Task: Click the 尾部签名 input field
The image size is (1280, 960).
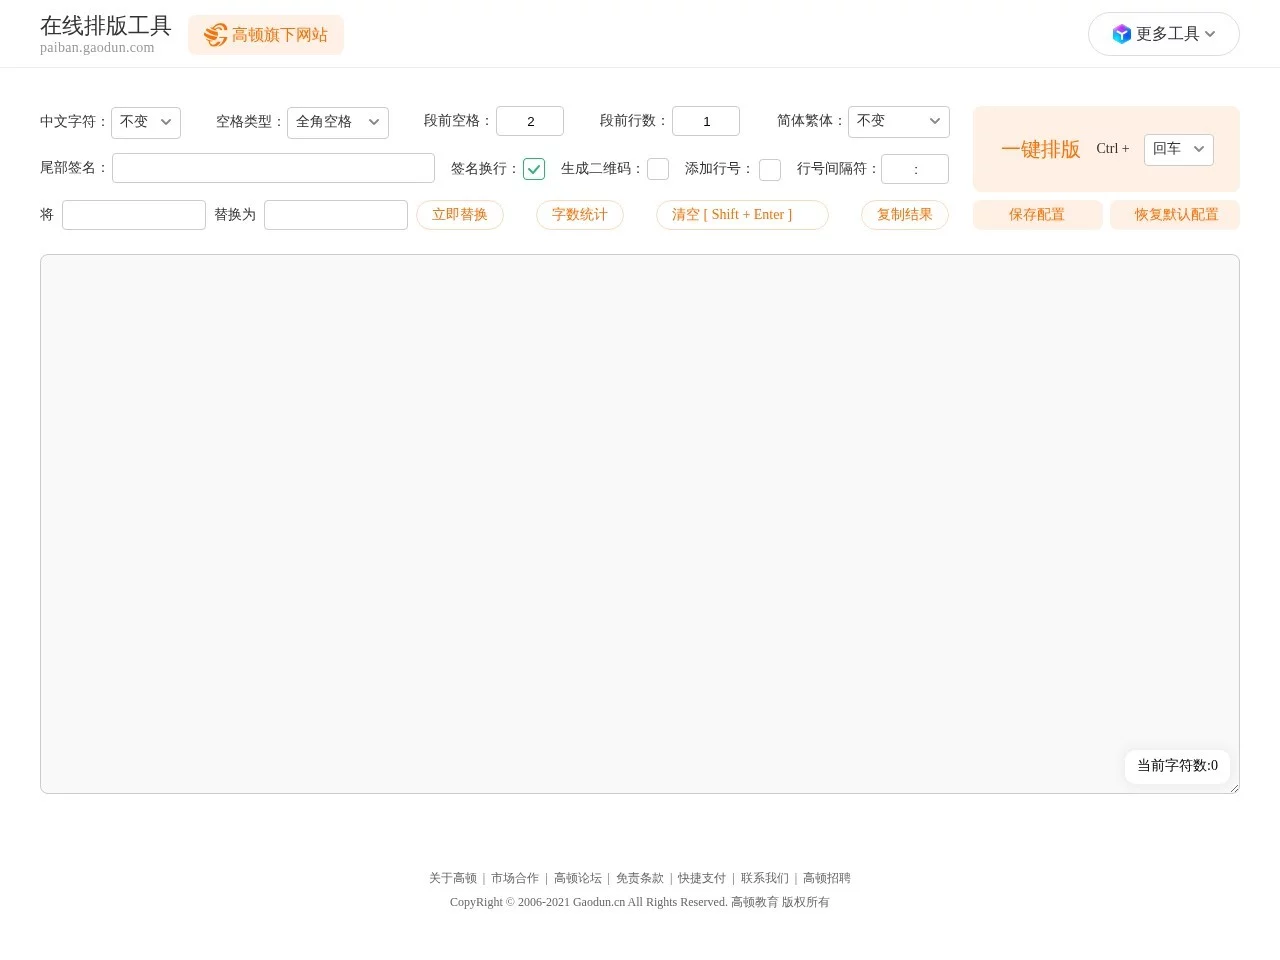Action: 273,168
